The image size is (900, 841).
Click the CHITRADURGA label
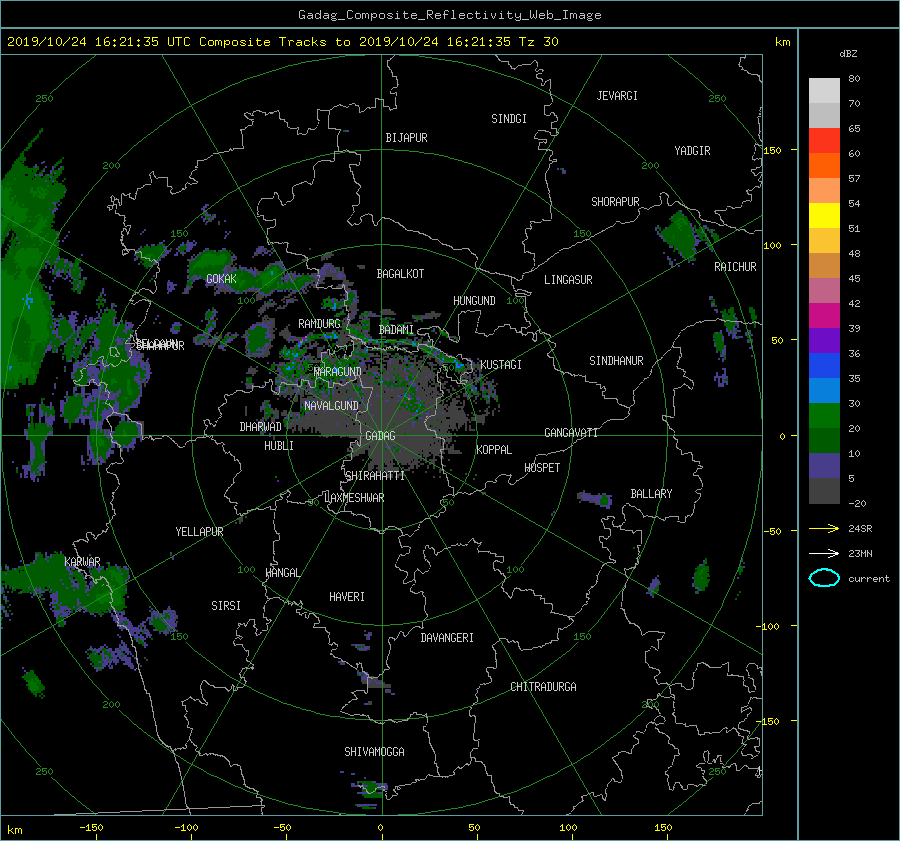point(543,687)
